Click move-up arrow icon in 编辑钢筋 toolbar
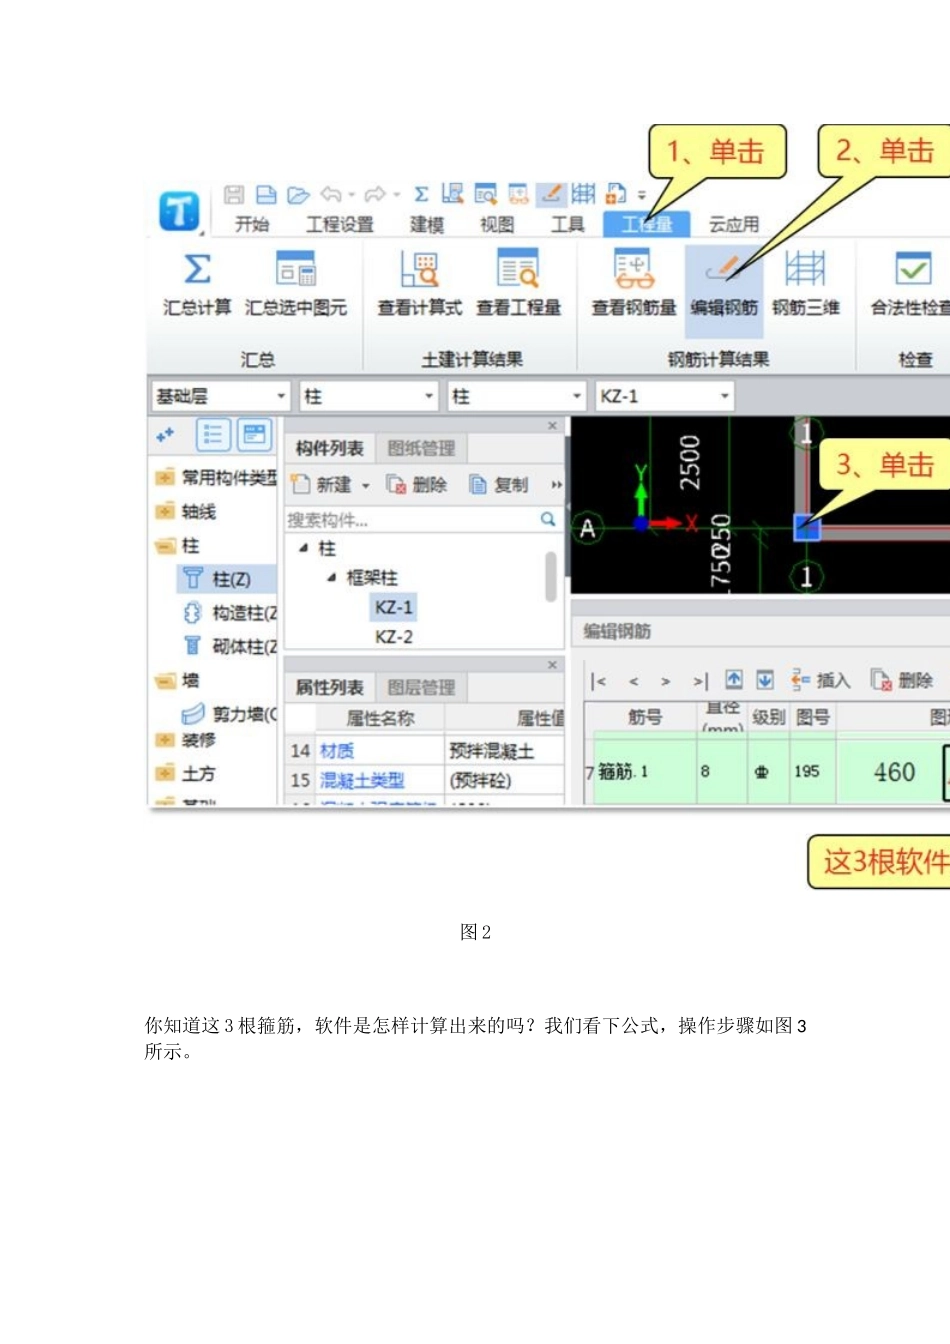 (733, 680)
